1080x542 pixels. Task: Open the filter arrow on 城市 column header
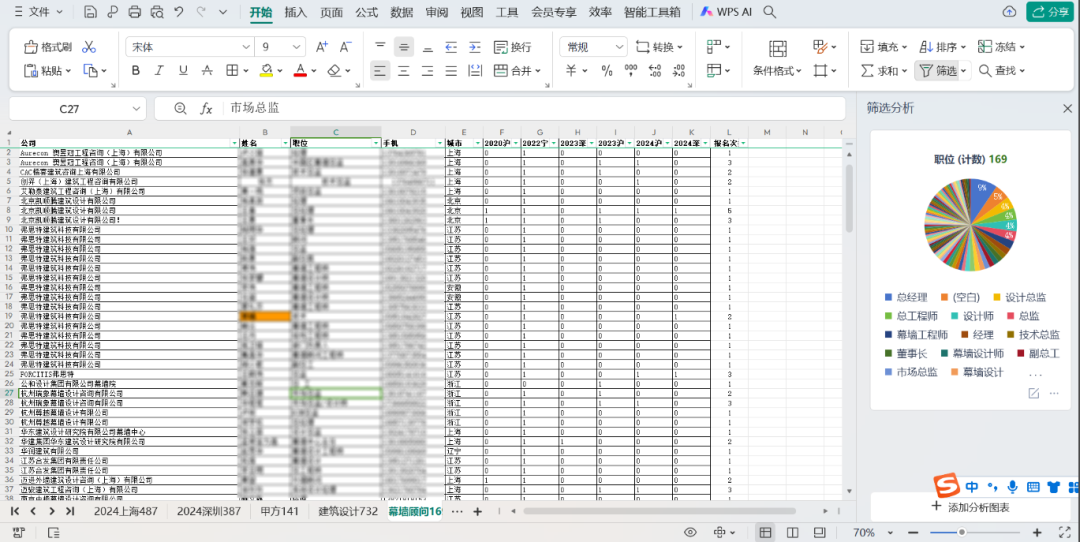(476, 143)
